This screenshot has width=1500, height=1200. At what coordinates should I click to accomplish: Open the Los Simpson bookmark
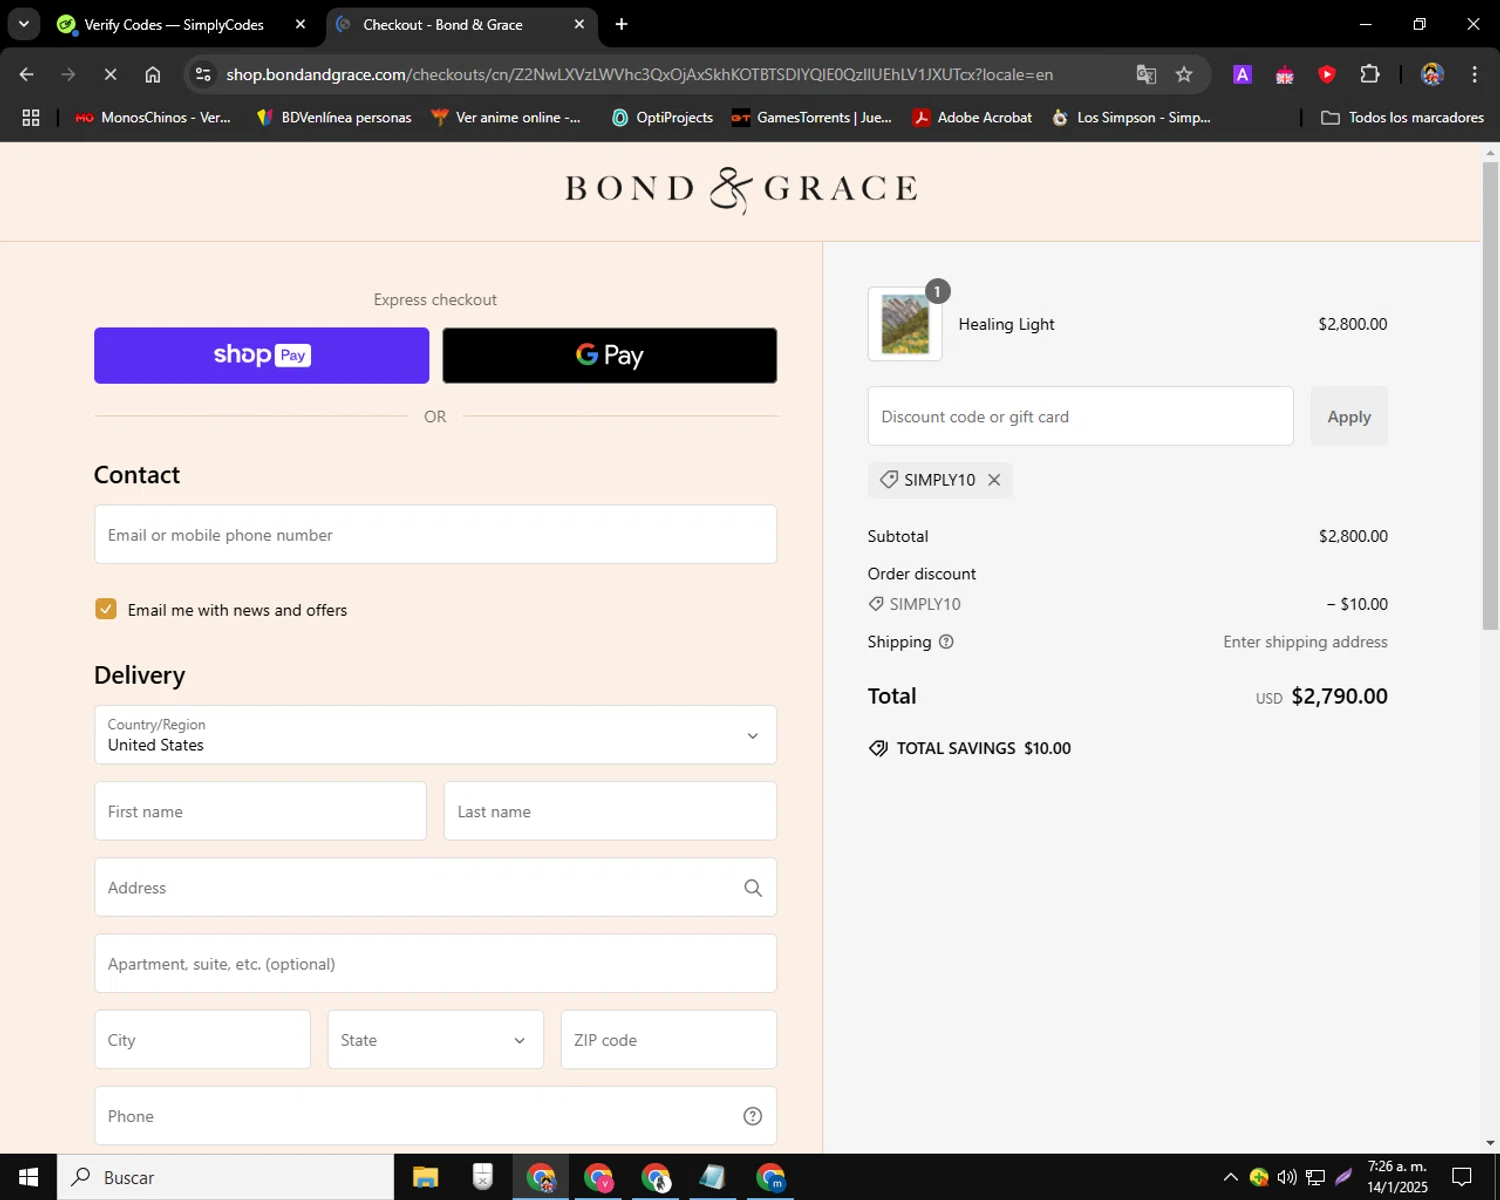pos(1132,117)
